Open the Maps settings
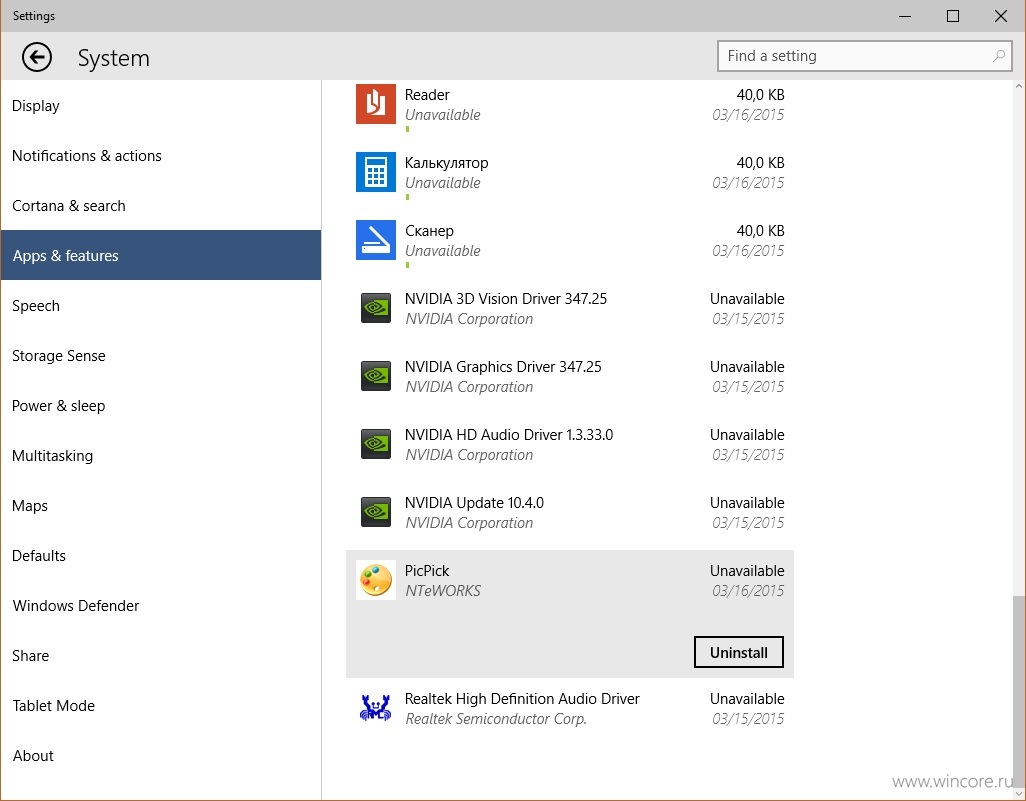The height and width of the screenshot is (801, 1026). pos(161,506)
